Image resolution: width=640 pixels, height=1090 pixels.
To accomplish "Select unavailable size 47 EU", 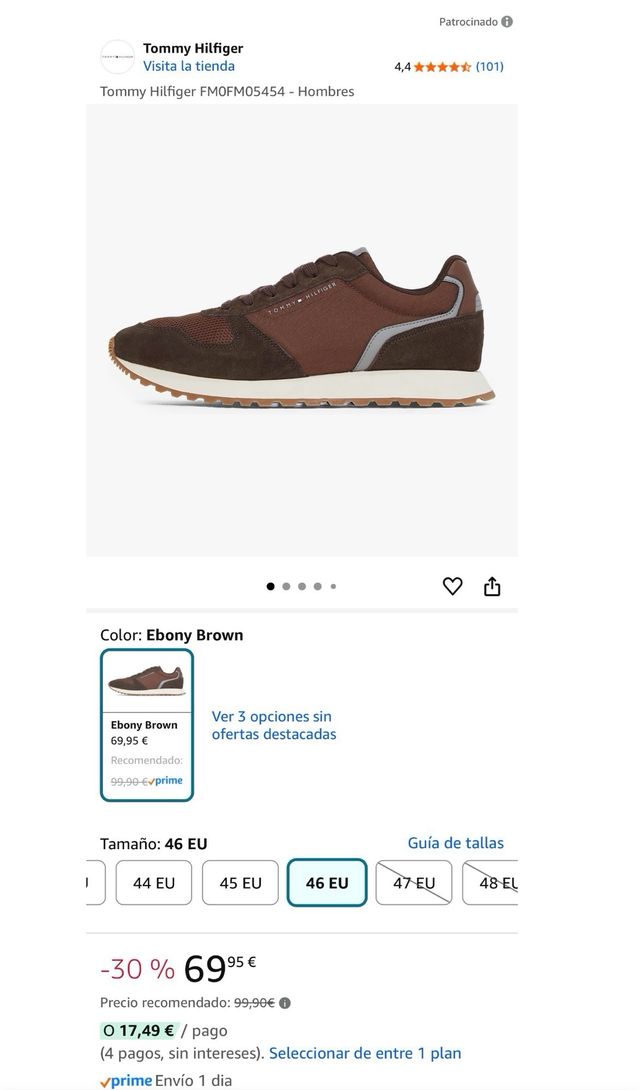I will point(414,883).
